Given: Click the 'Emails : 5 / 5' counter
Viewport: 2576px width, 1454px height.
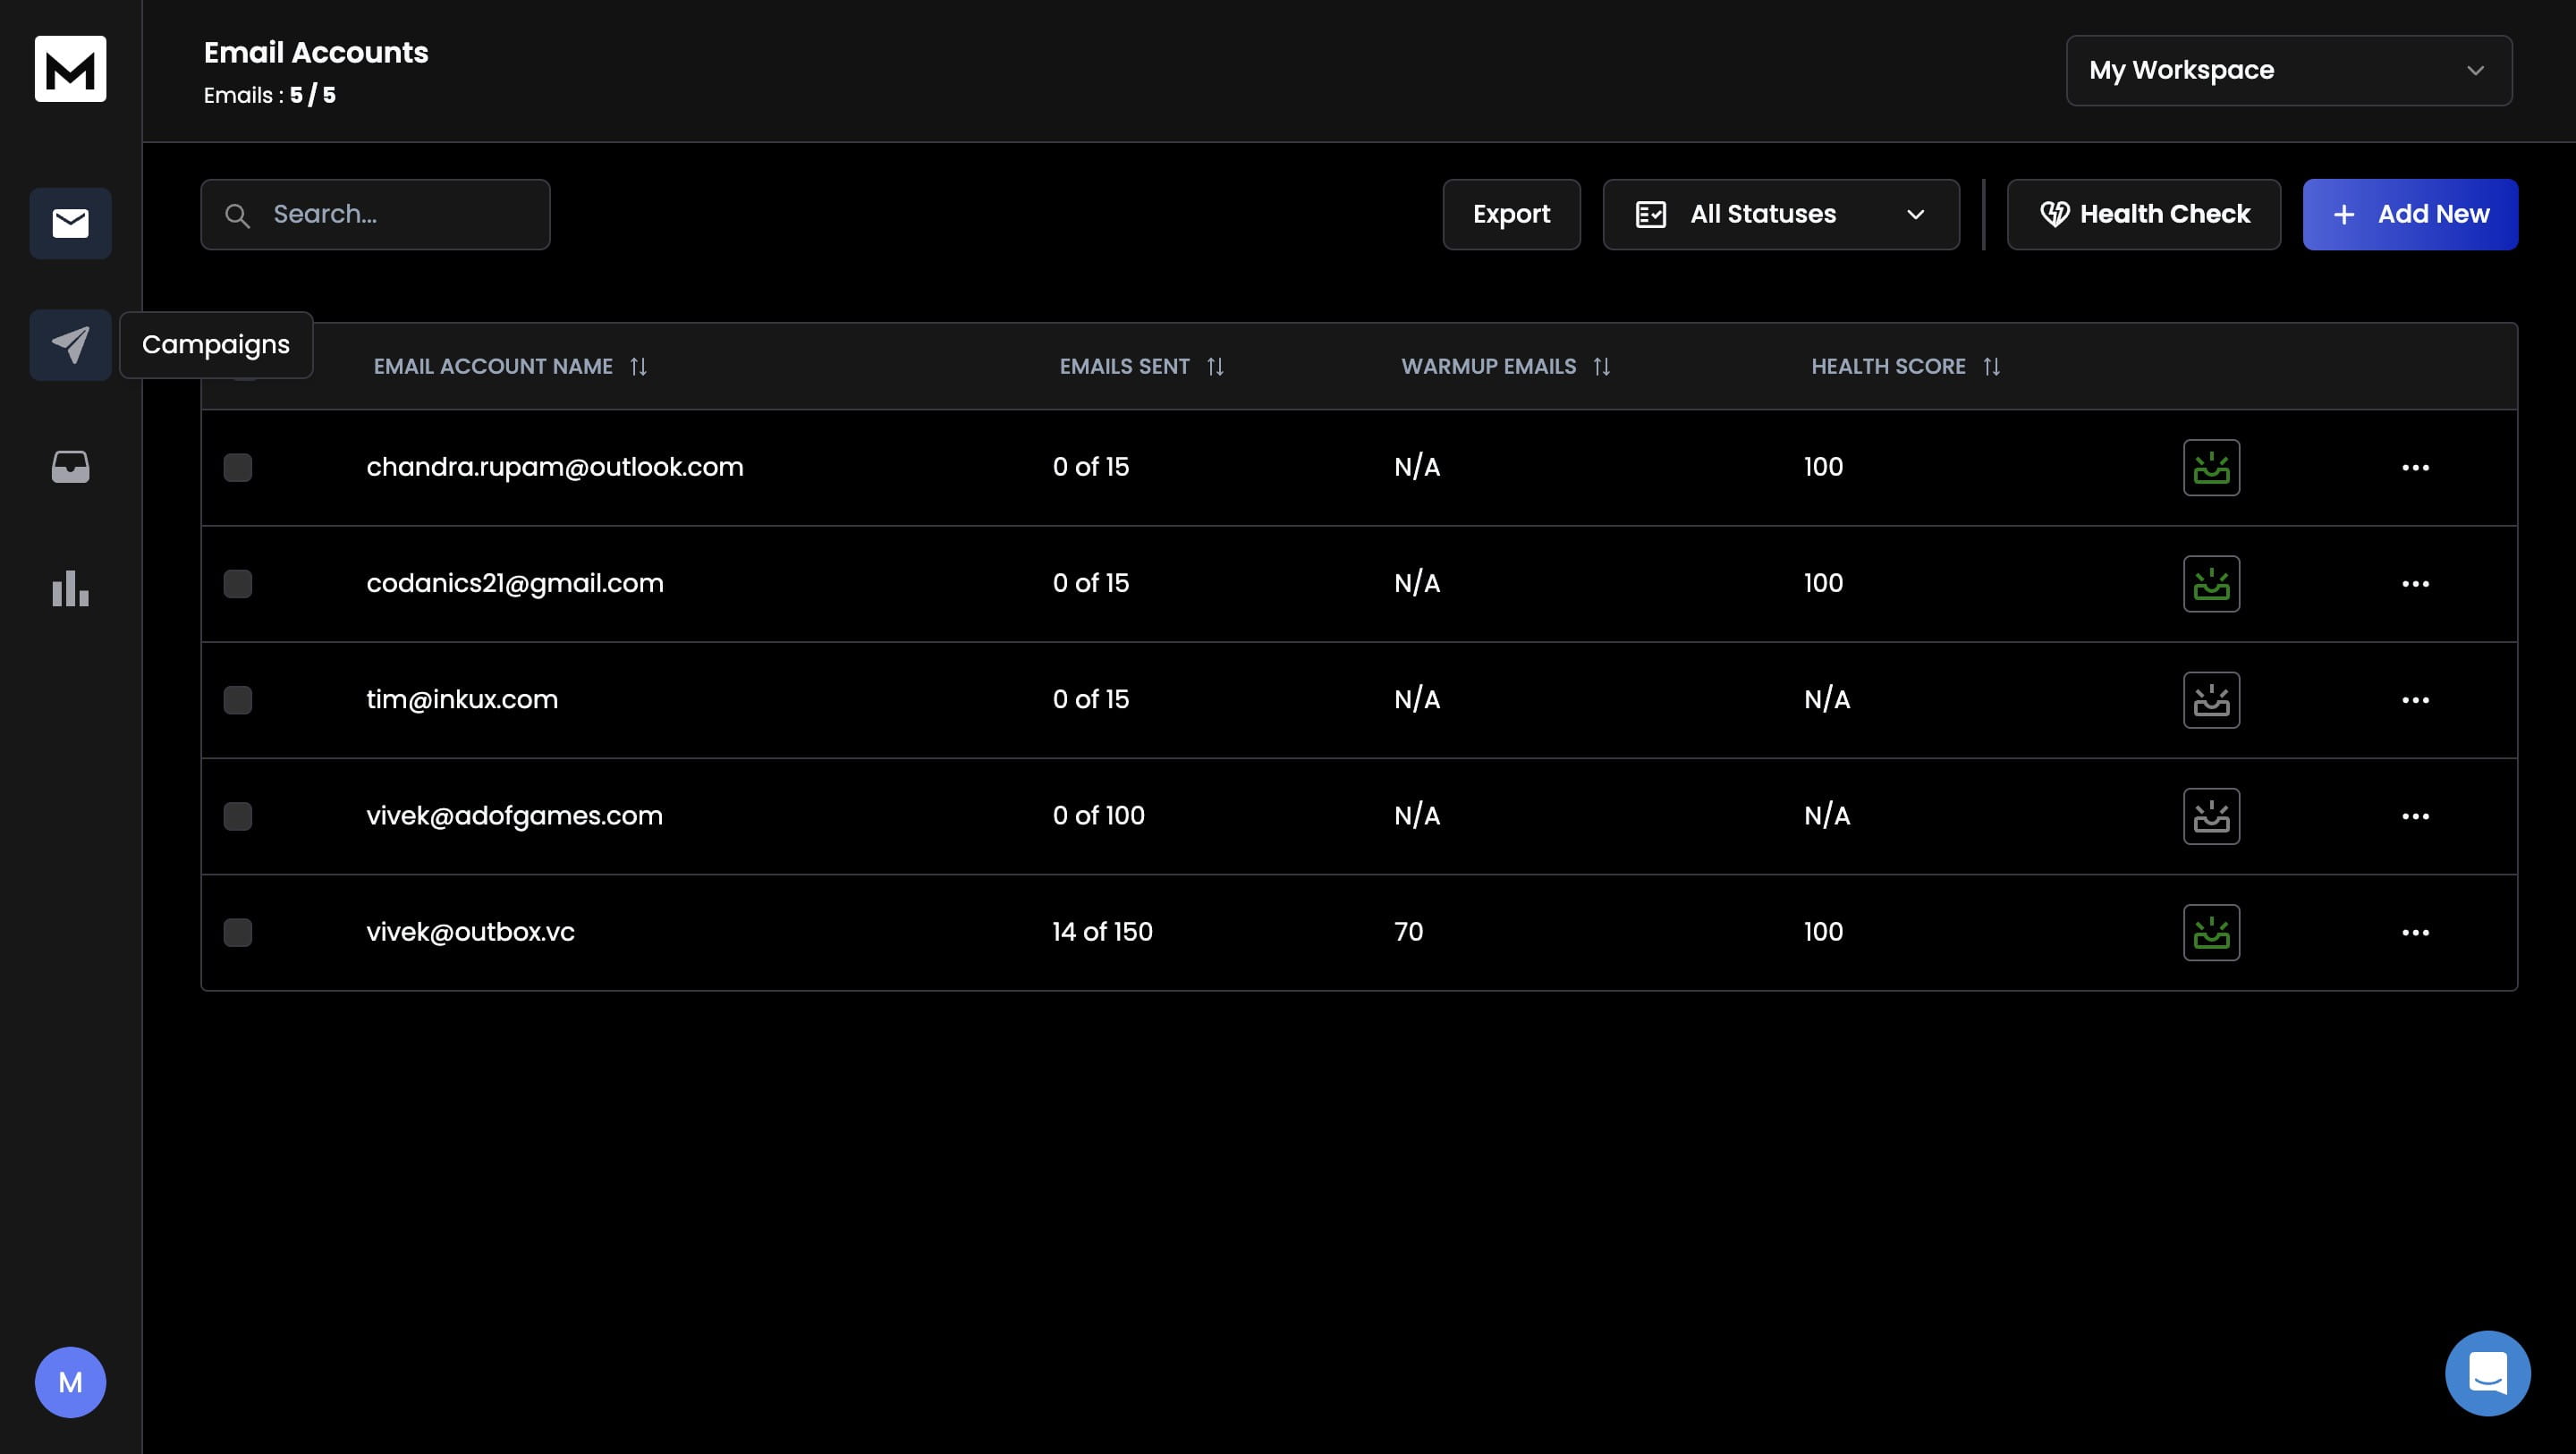Looking at the screenshot, I should tap(270, 96).
